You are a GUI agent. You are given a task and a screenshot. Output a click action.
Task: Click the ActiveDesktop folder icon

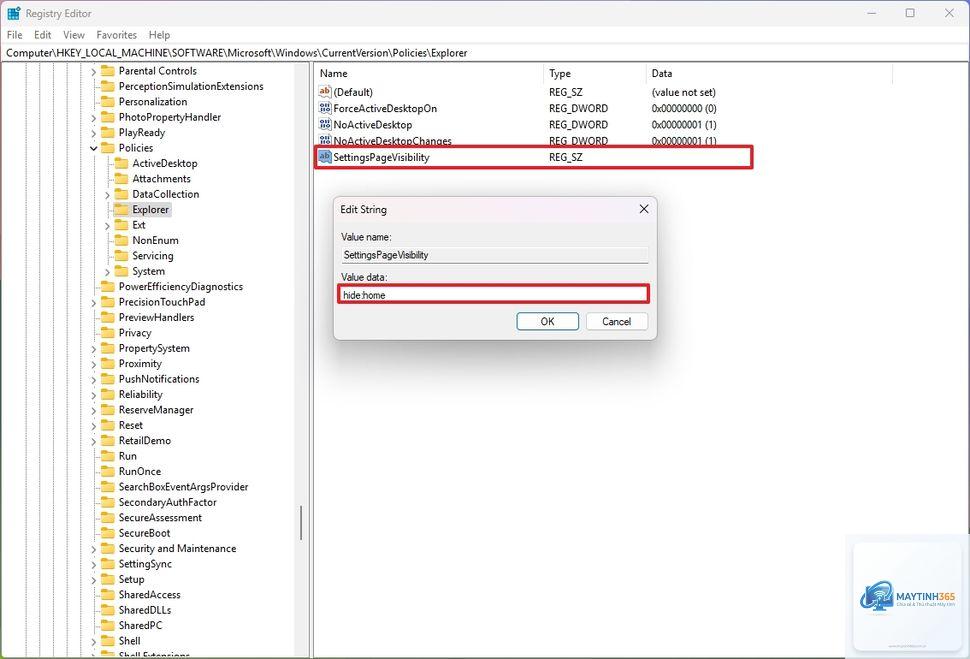(121, 163)
